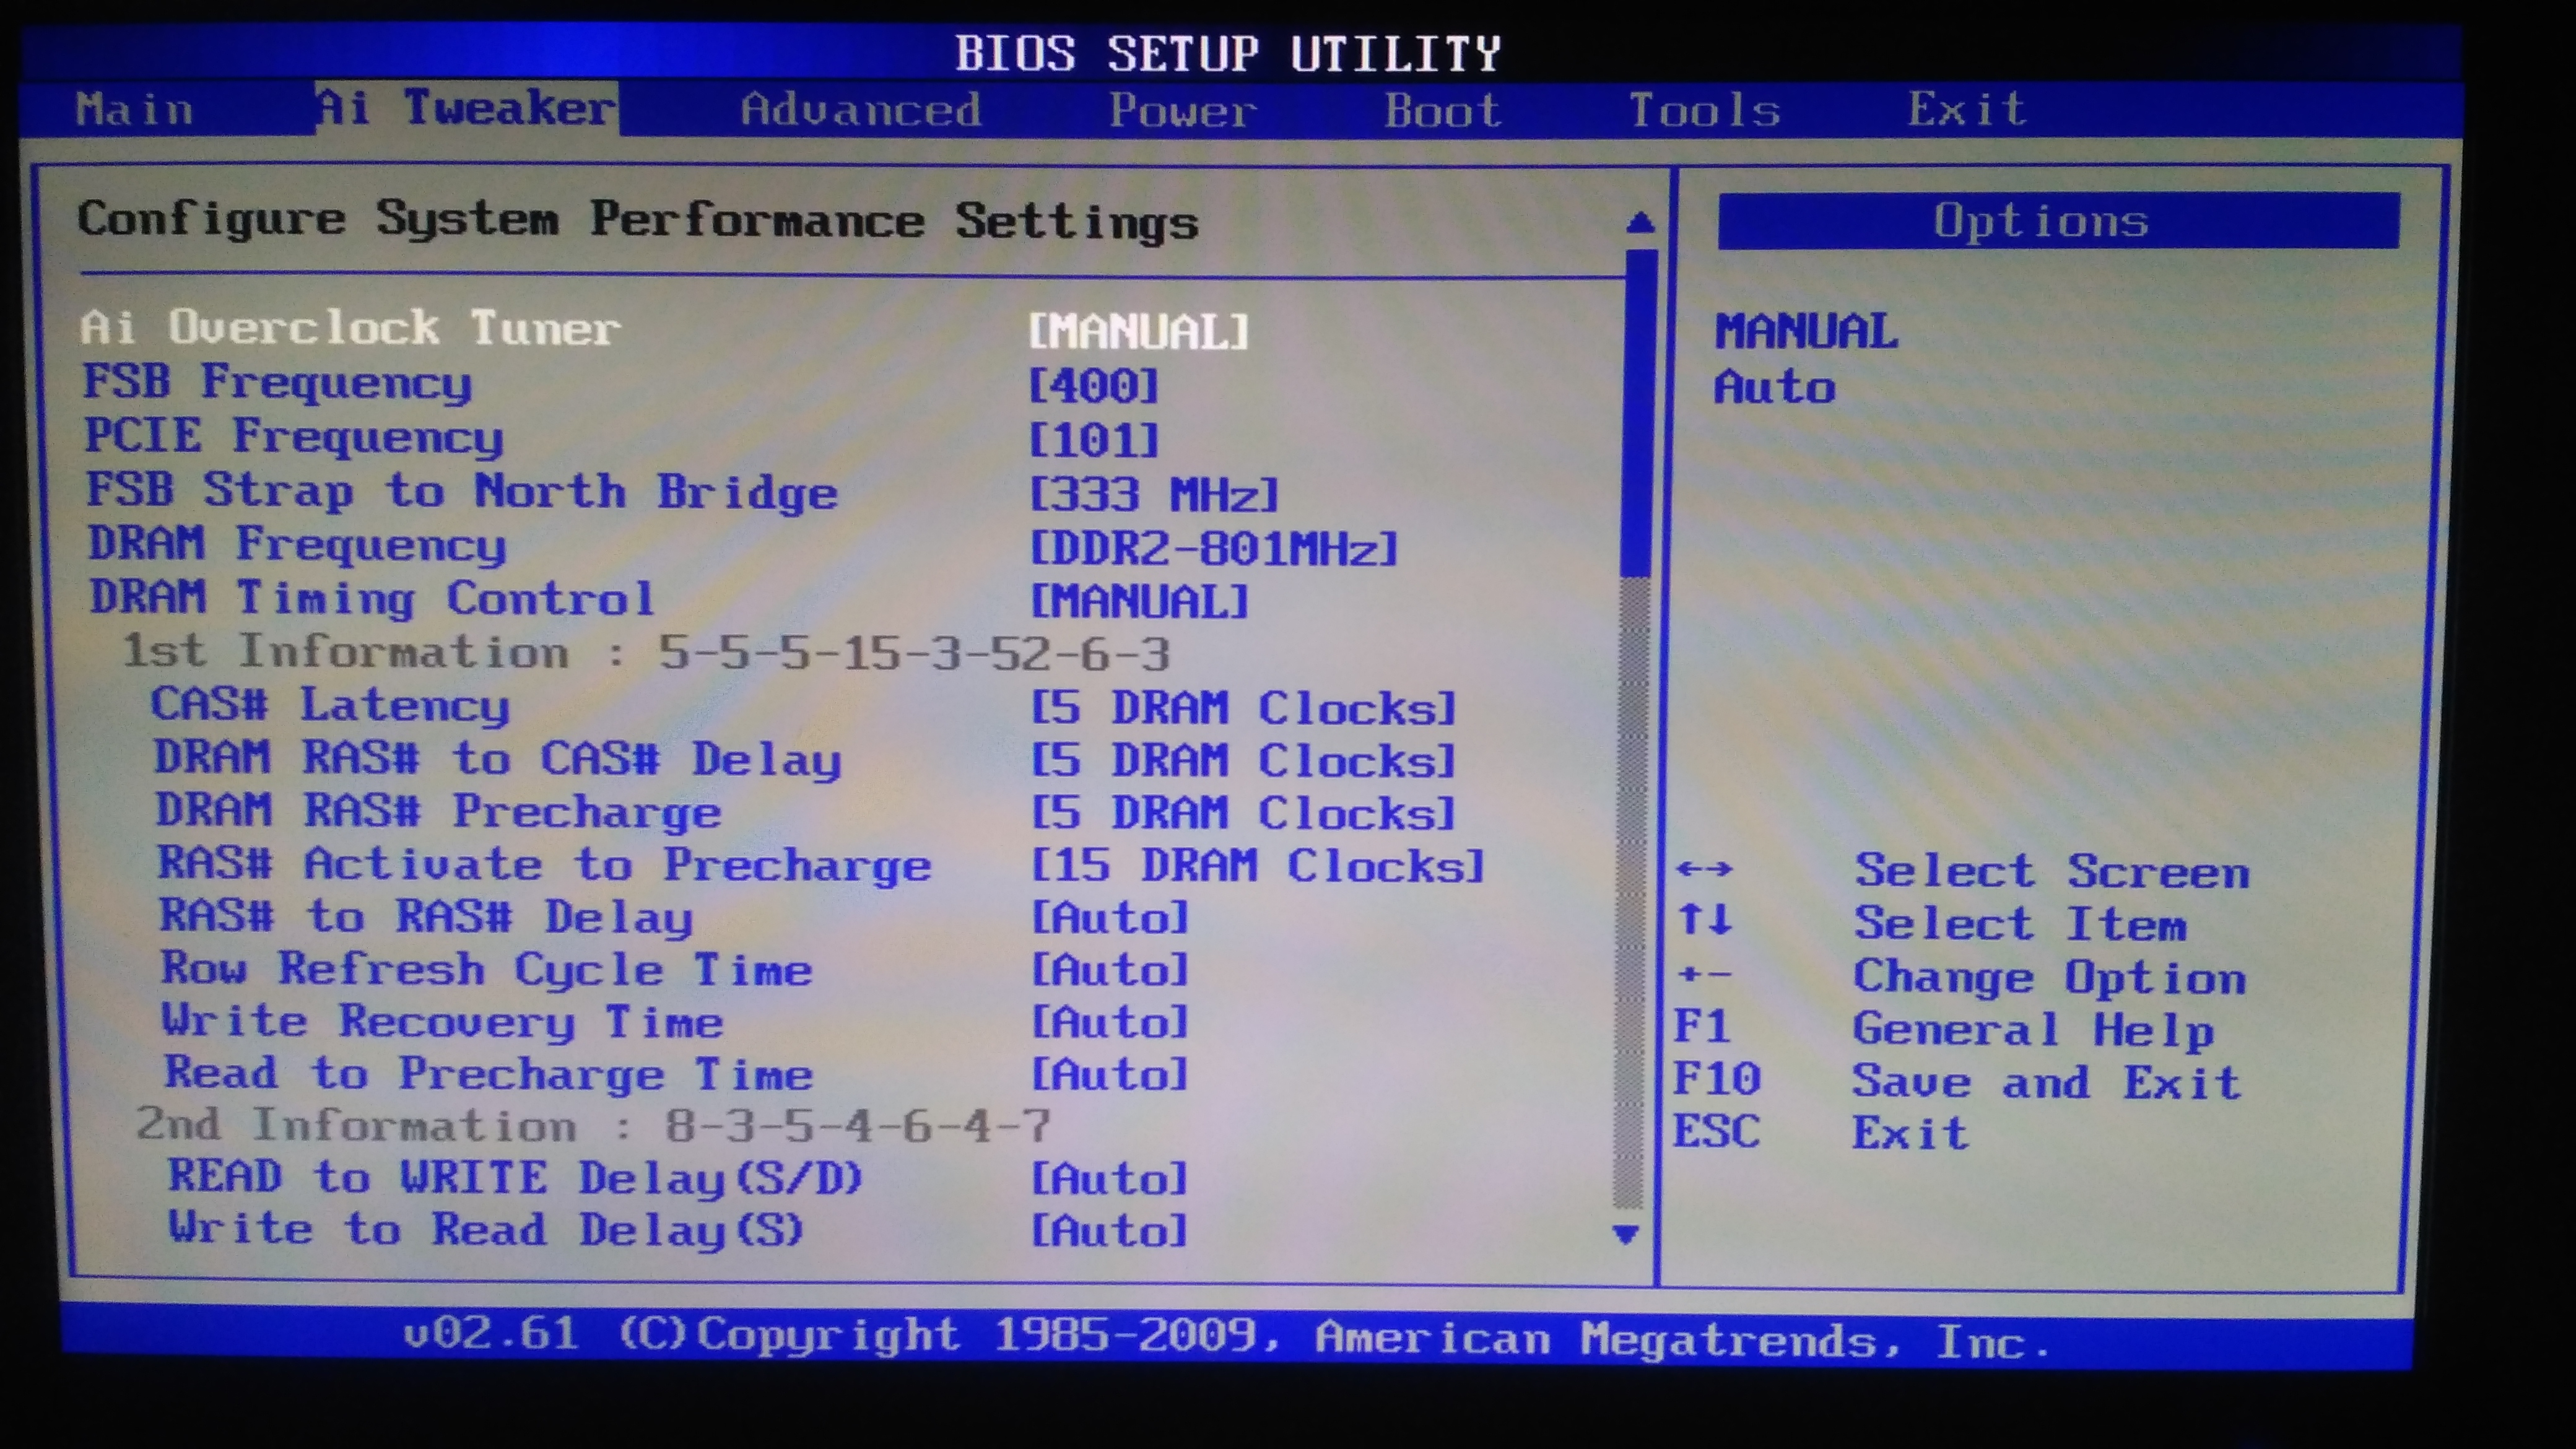Select Row Refresh Cycle Time Auto value
This screenshot has height=1449, width=2576.
click(1109, 970)
